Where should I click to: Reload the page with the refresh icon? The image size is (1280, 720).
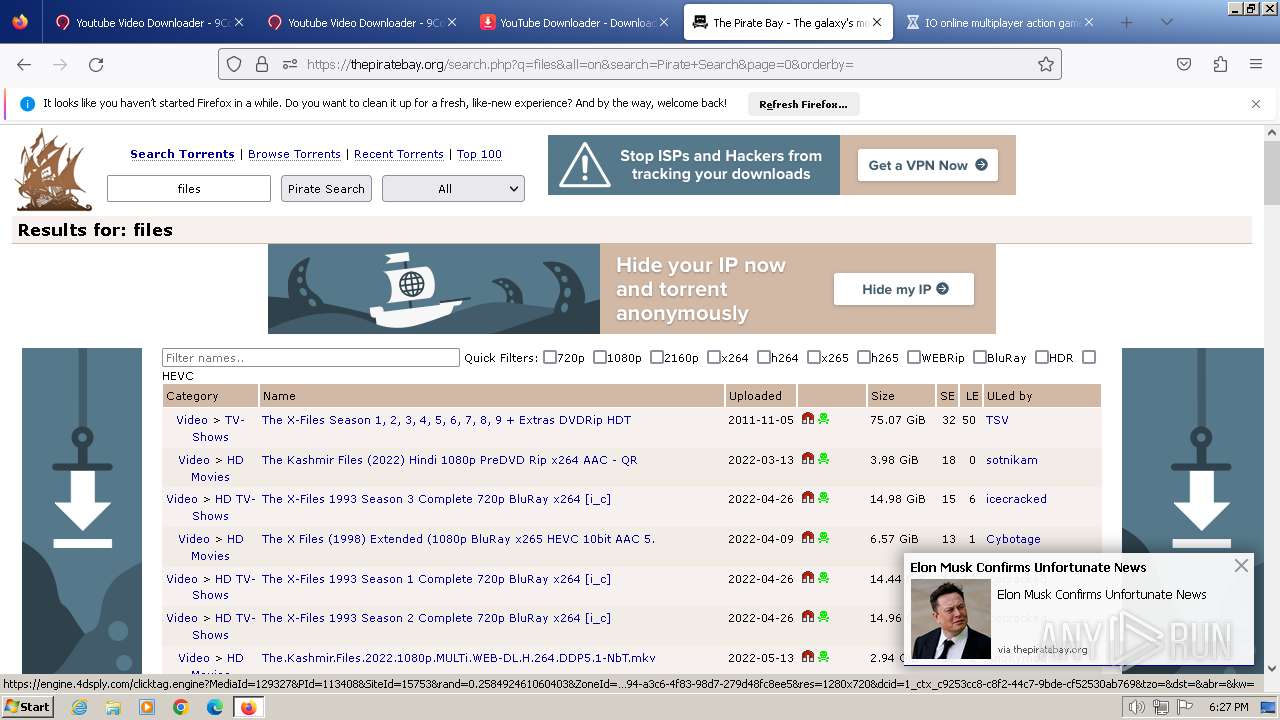(96, 64)
